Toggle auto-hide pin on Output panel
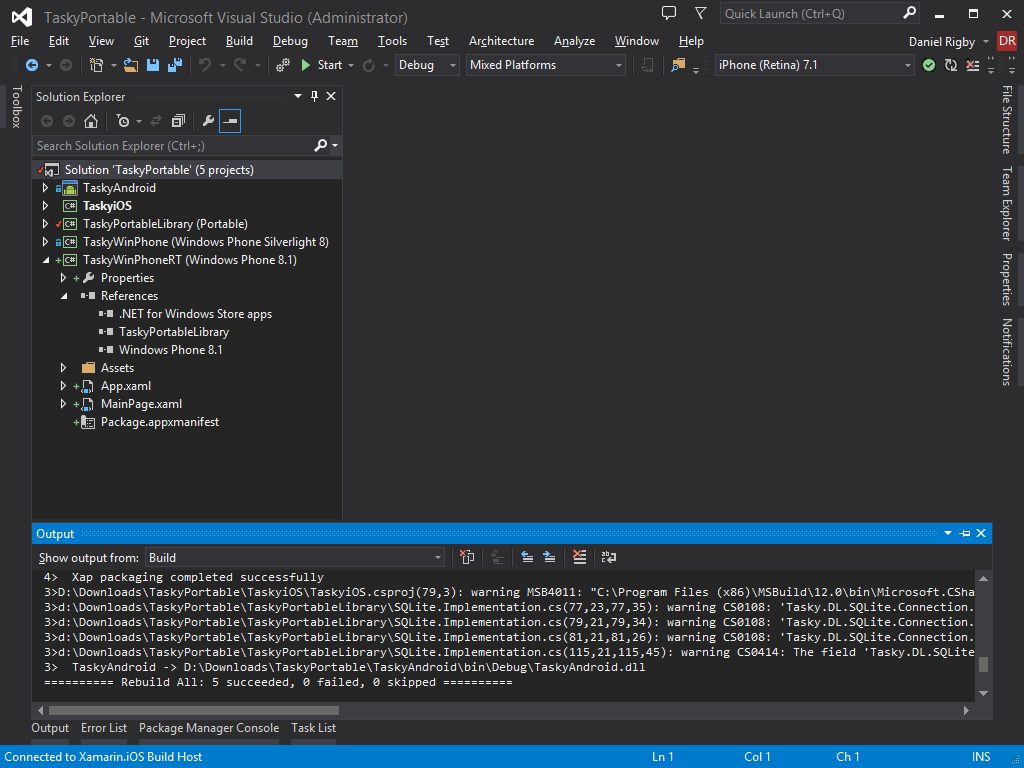 click(965, 534)
